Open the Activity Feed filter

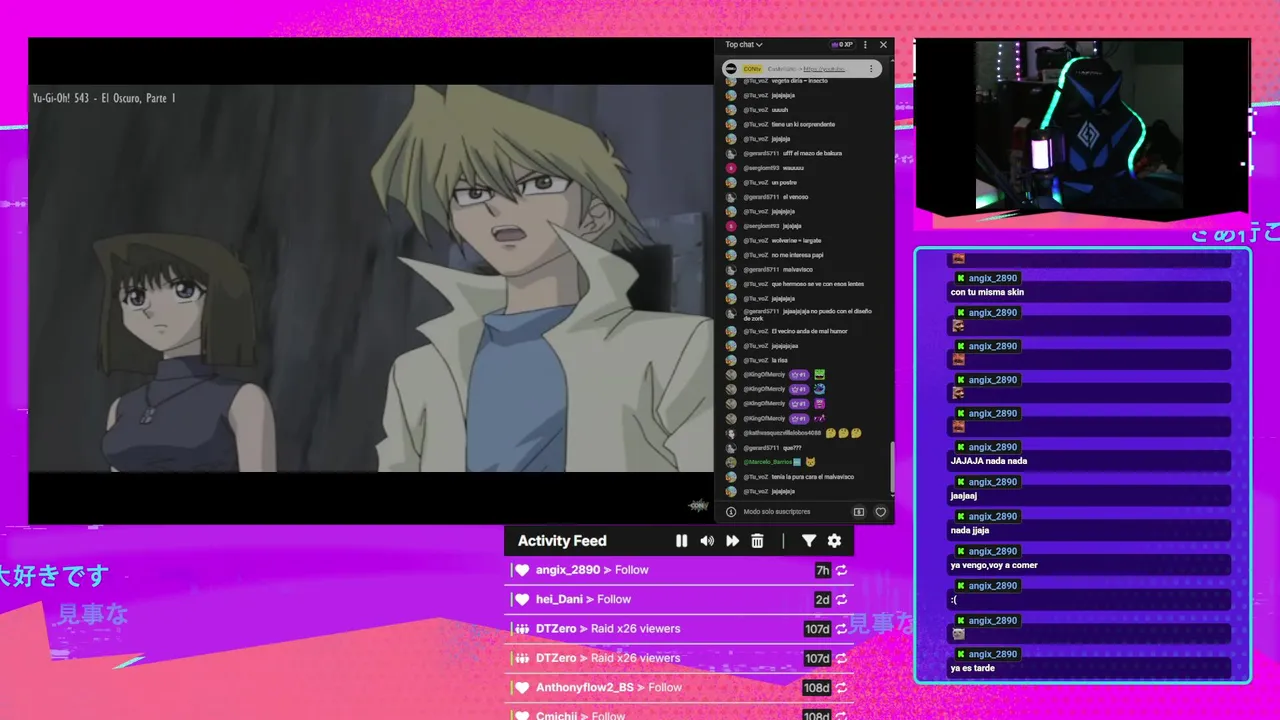tap(809, 541)
